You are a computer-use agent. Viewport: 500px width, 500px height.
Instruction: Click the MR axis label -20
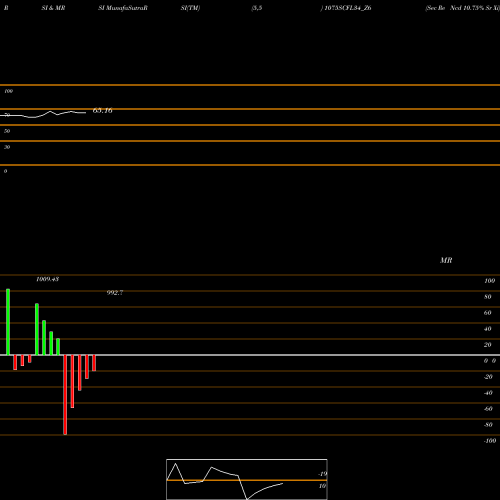(488, 377)
